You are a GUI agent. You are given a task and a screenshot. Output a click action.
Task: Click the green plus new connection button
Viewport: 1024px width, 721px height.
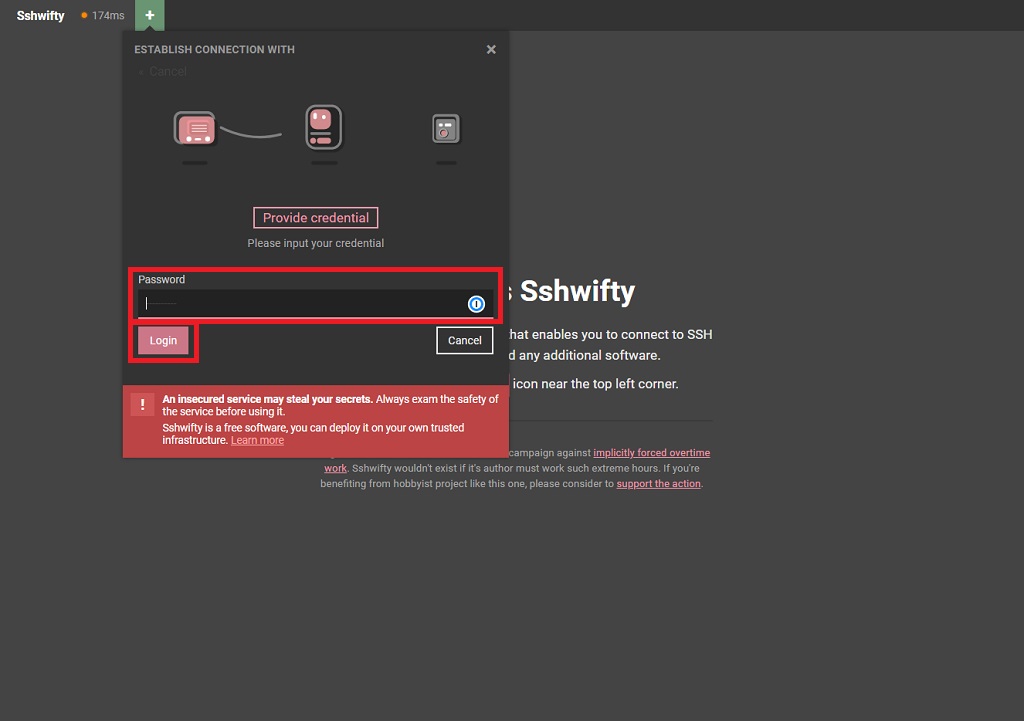click(x=150, y=15)
